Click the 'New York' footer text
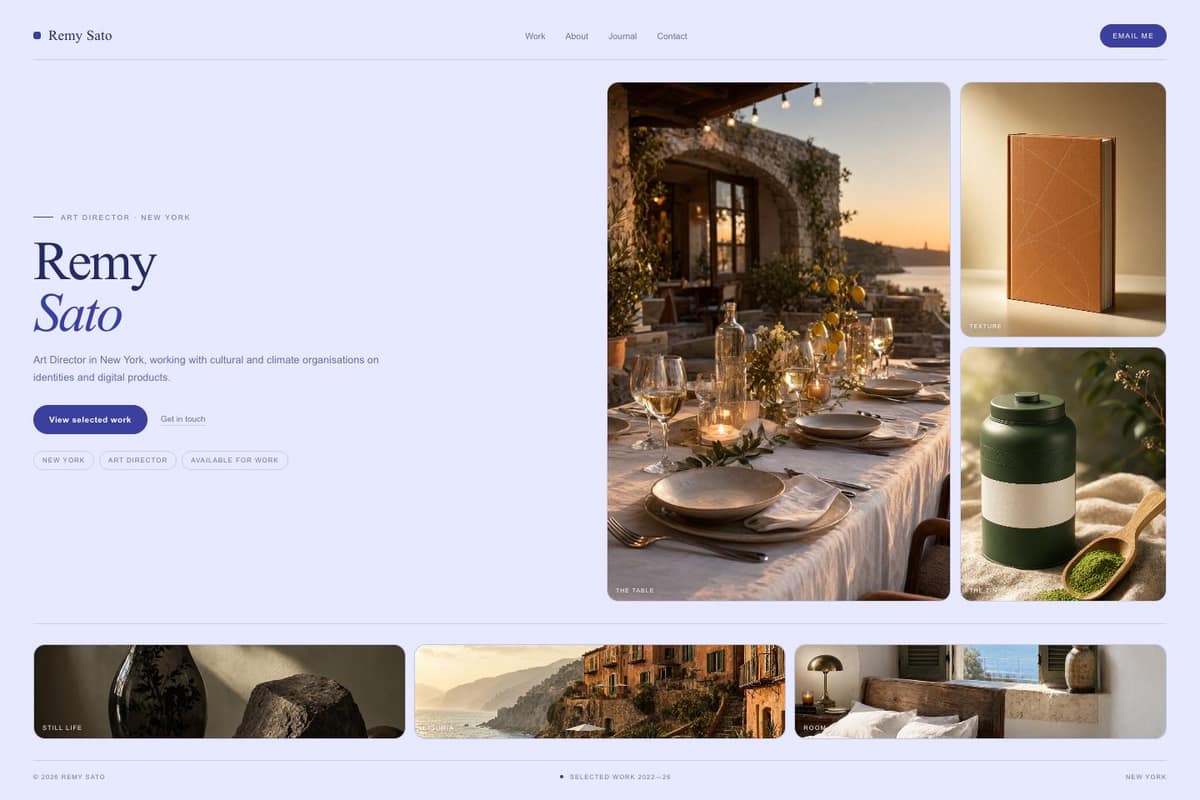Screen dimensions: 1200x800 [1145, 777]
